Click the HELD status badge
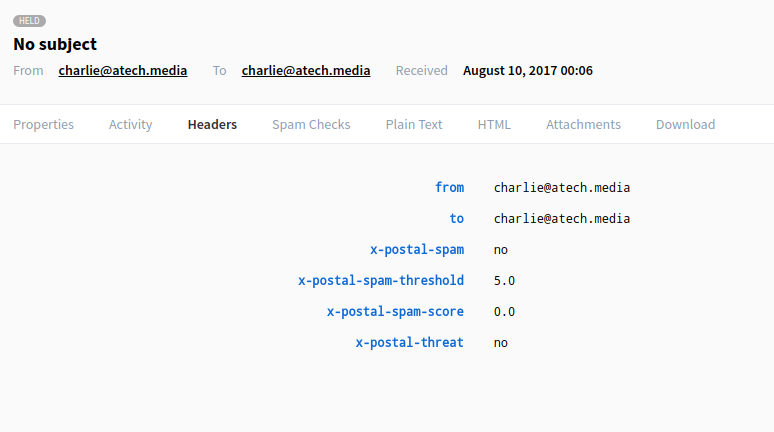This screenshot has height=432, width=774. [29, 21]
